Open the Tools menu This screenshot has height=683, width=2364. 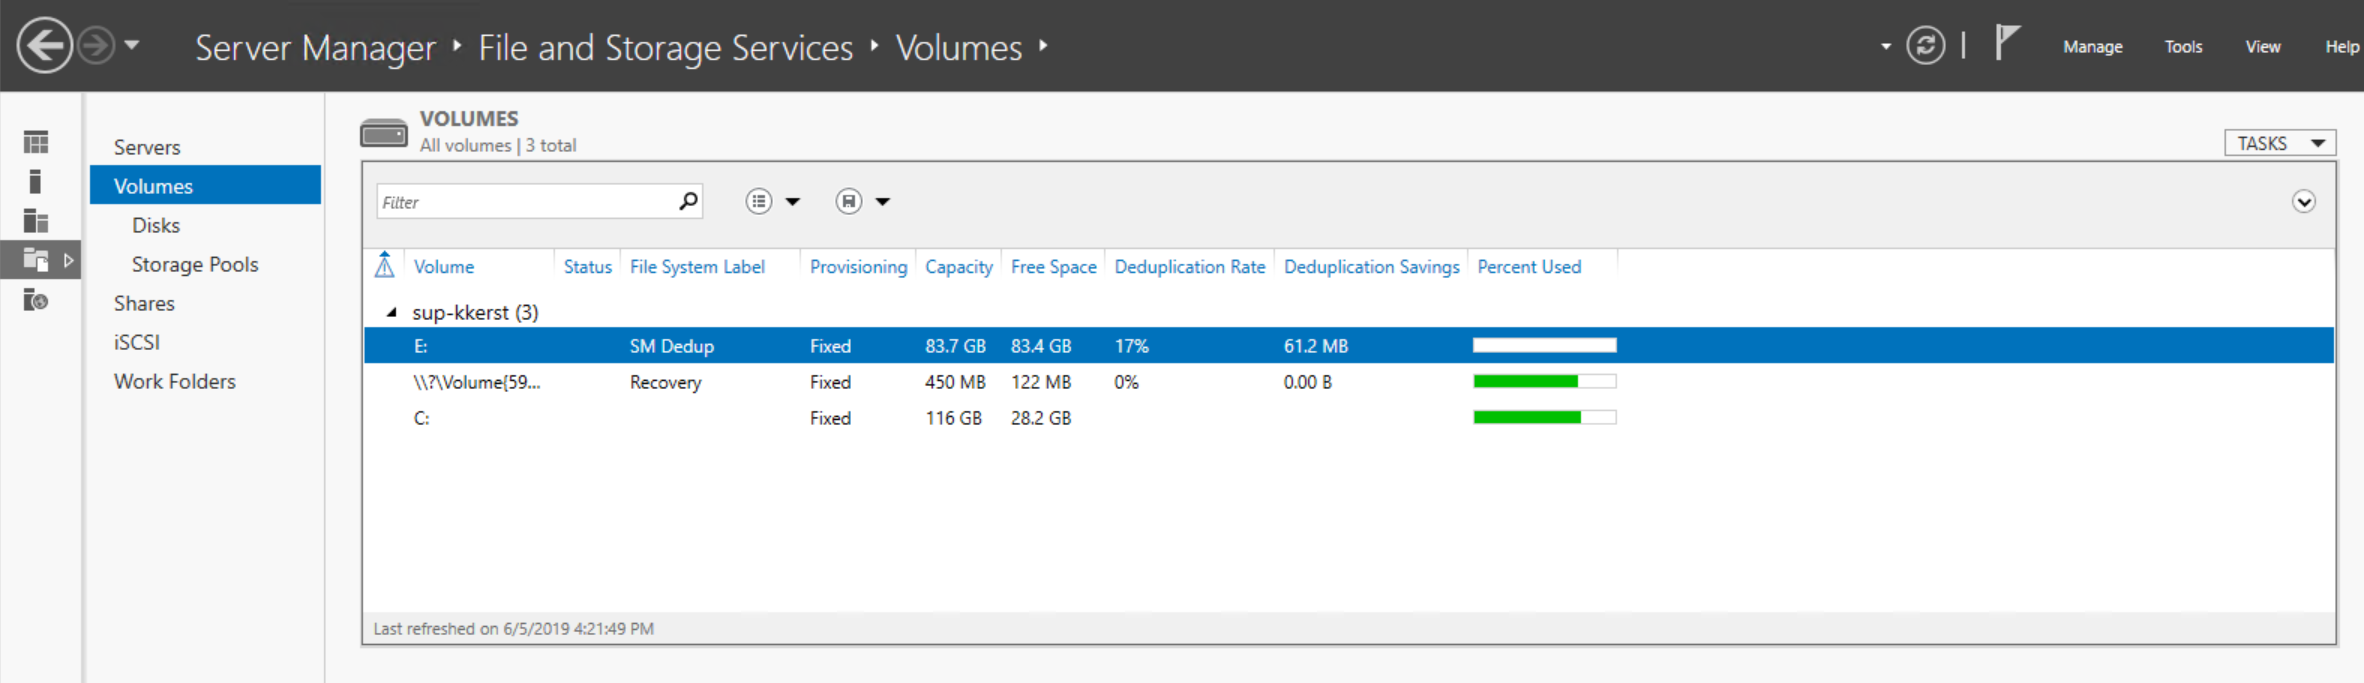[x=2183, y=47]
